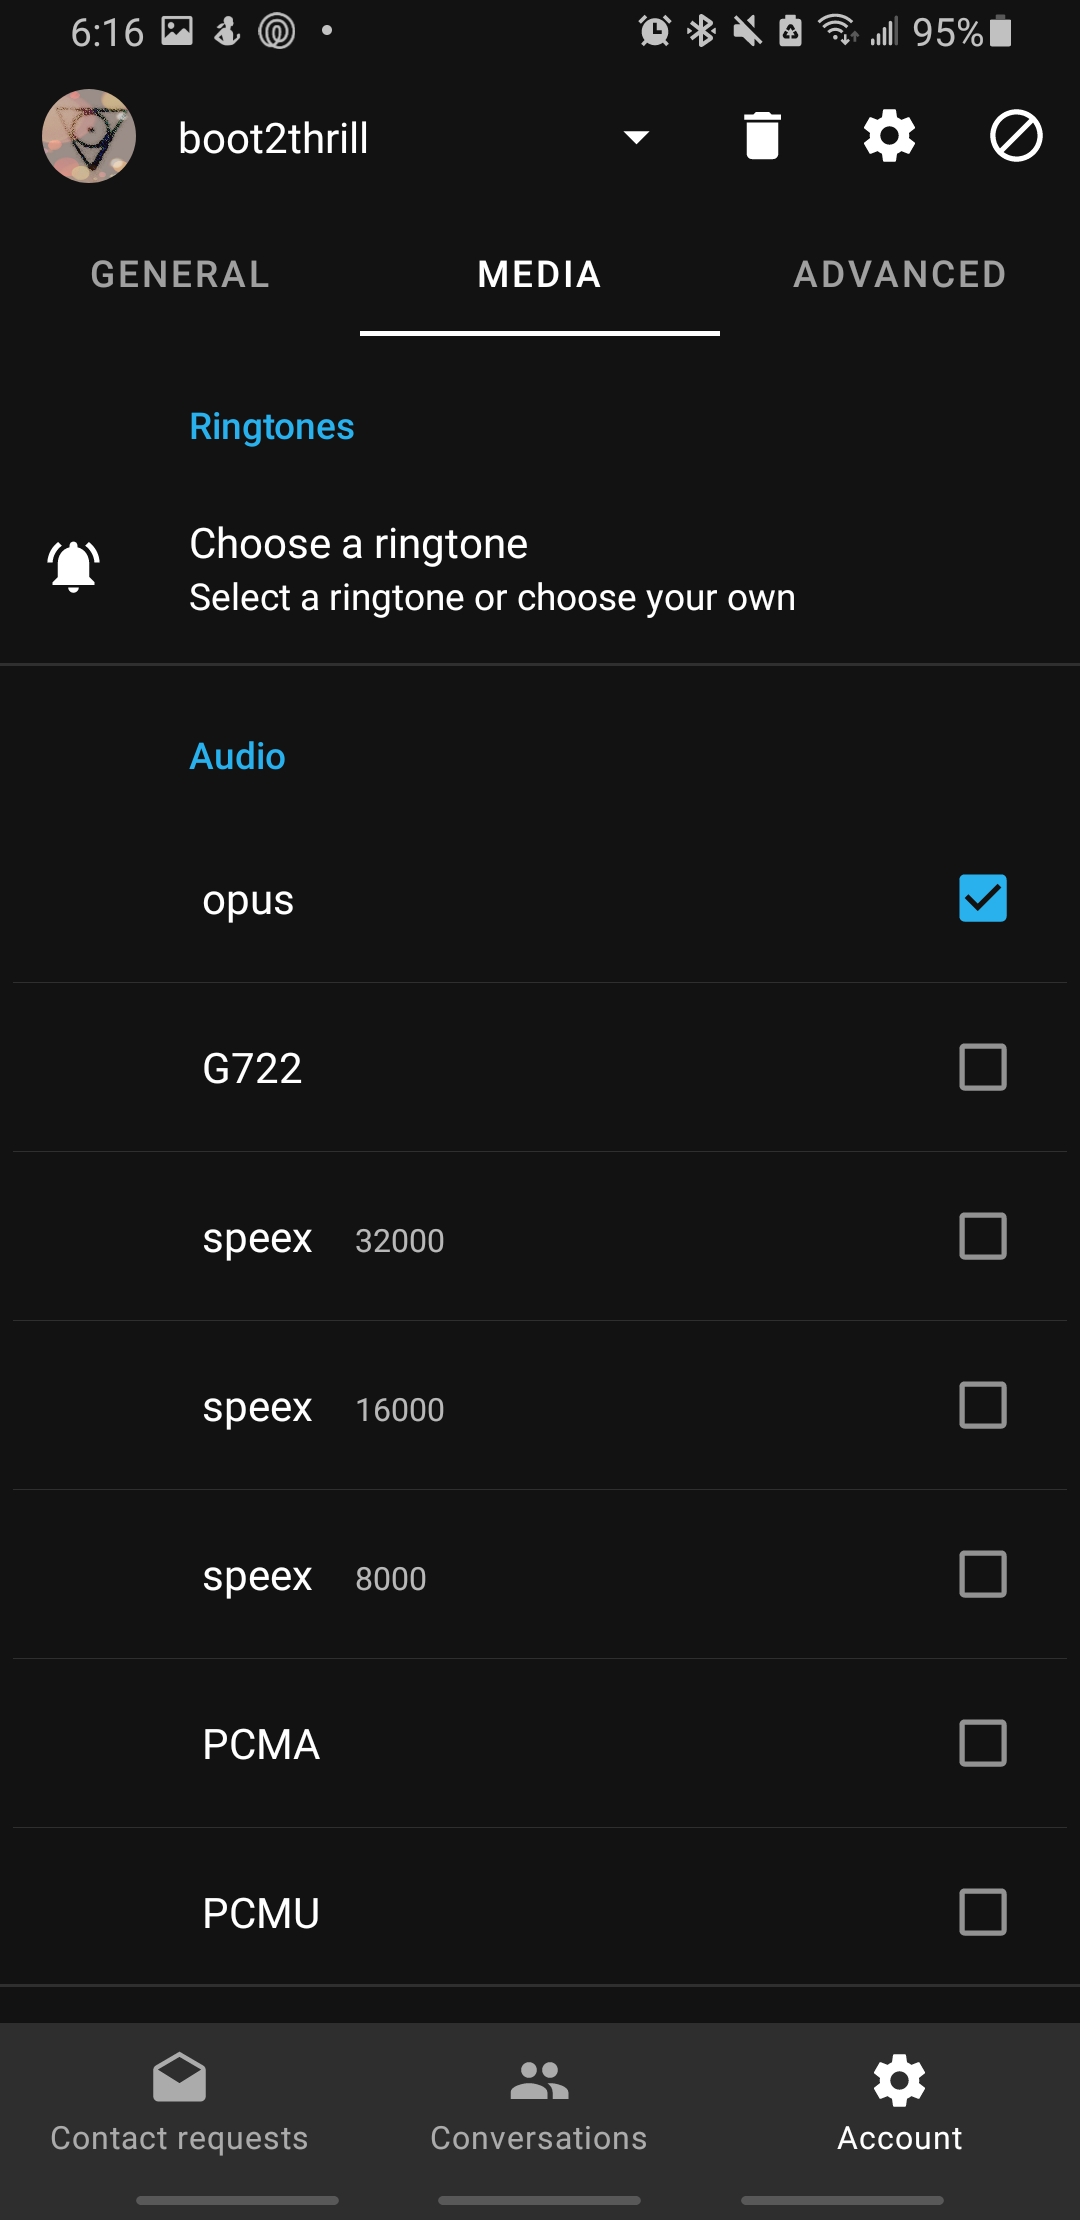Tap the trash can delete account icon
Viewport: 1080px width, 2220px height.
[x=762, y=136]
